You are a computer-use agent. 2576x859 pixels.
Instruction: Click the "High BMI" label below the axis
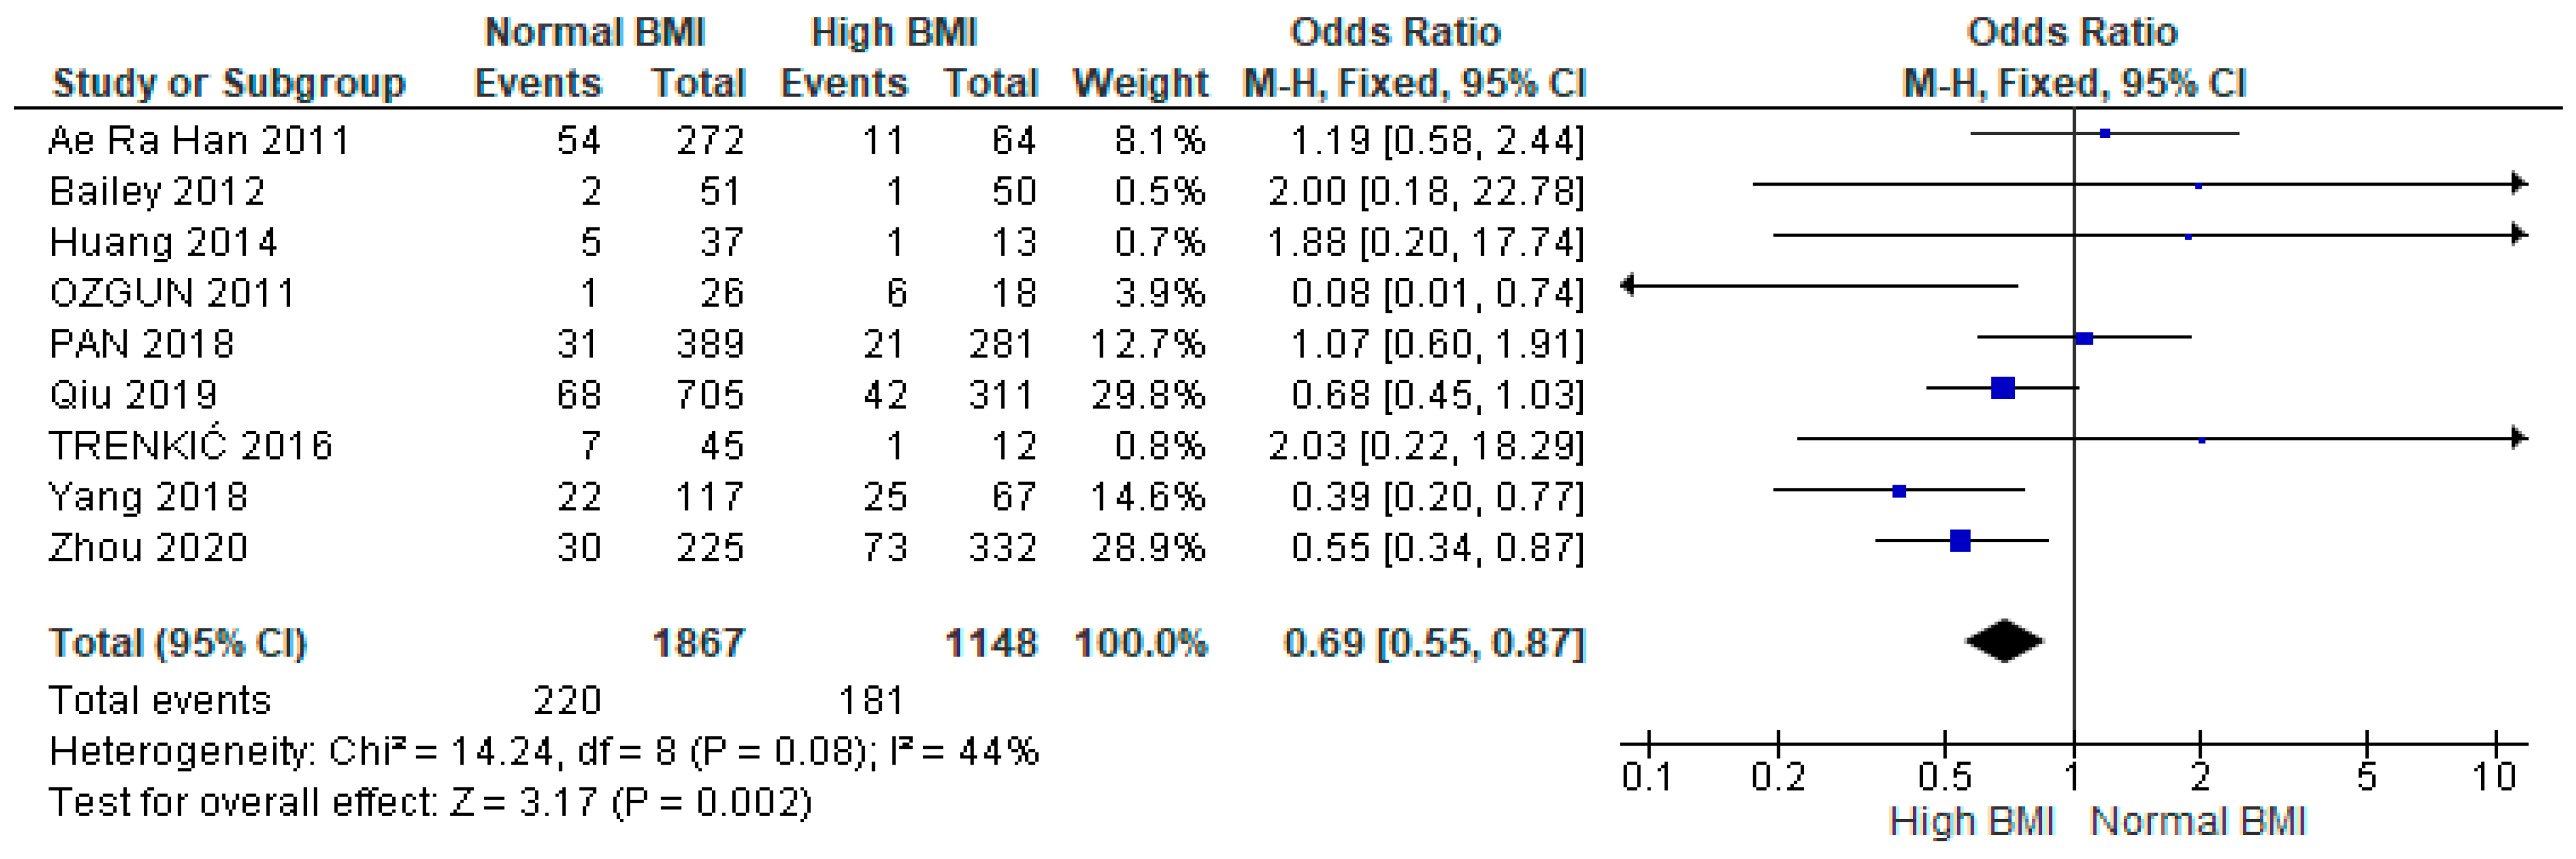click(1971, 822)
